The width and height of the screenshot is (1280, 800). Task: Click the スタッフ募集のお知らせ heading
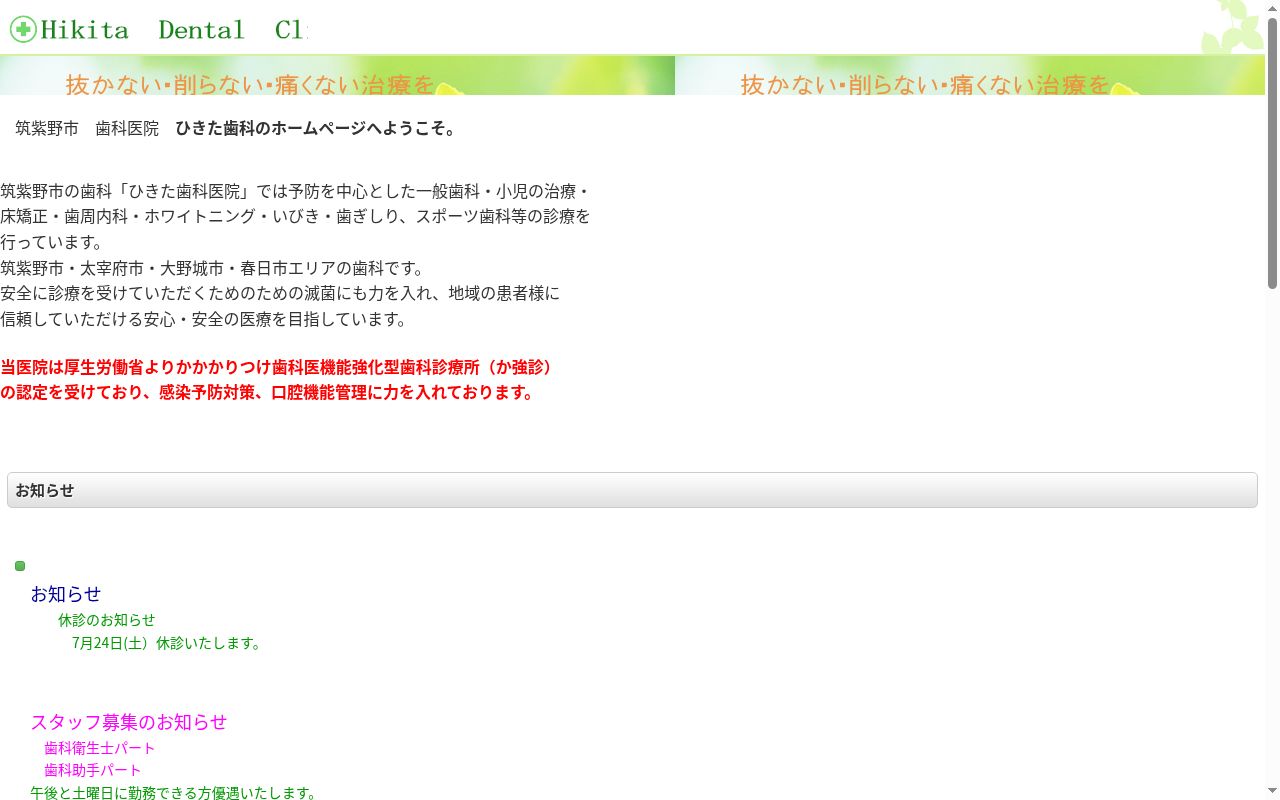129,722
